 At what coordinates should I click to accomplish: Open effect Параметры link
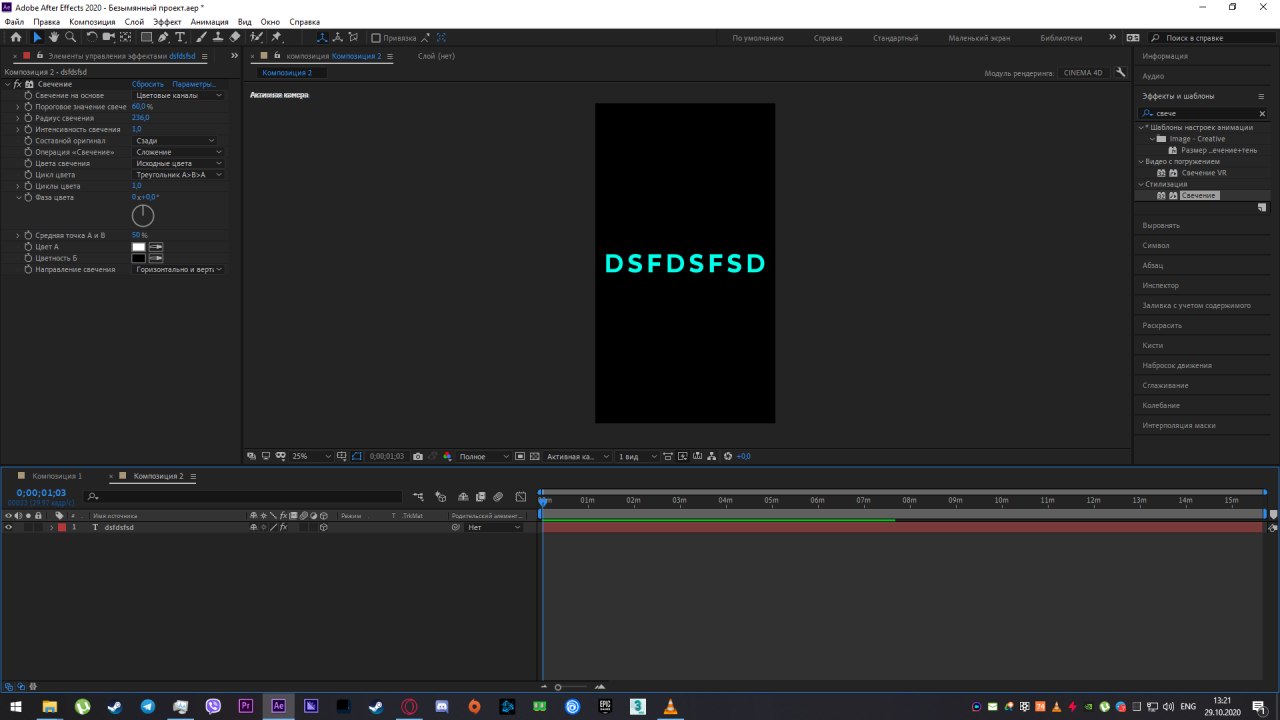pos(193,84)
